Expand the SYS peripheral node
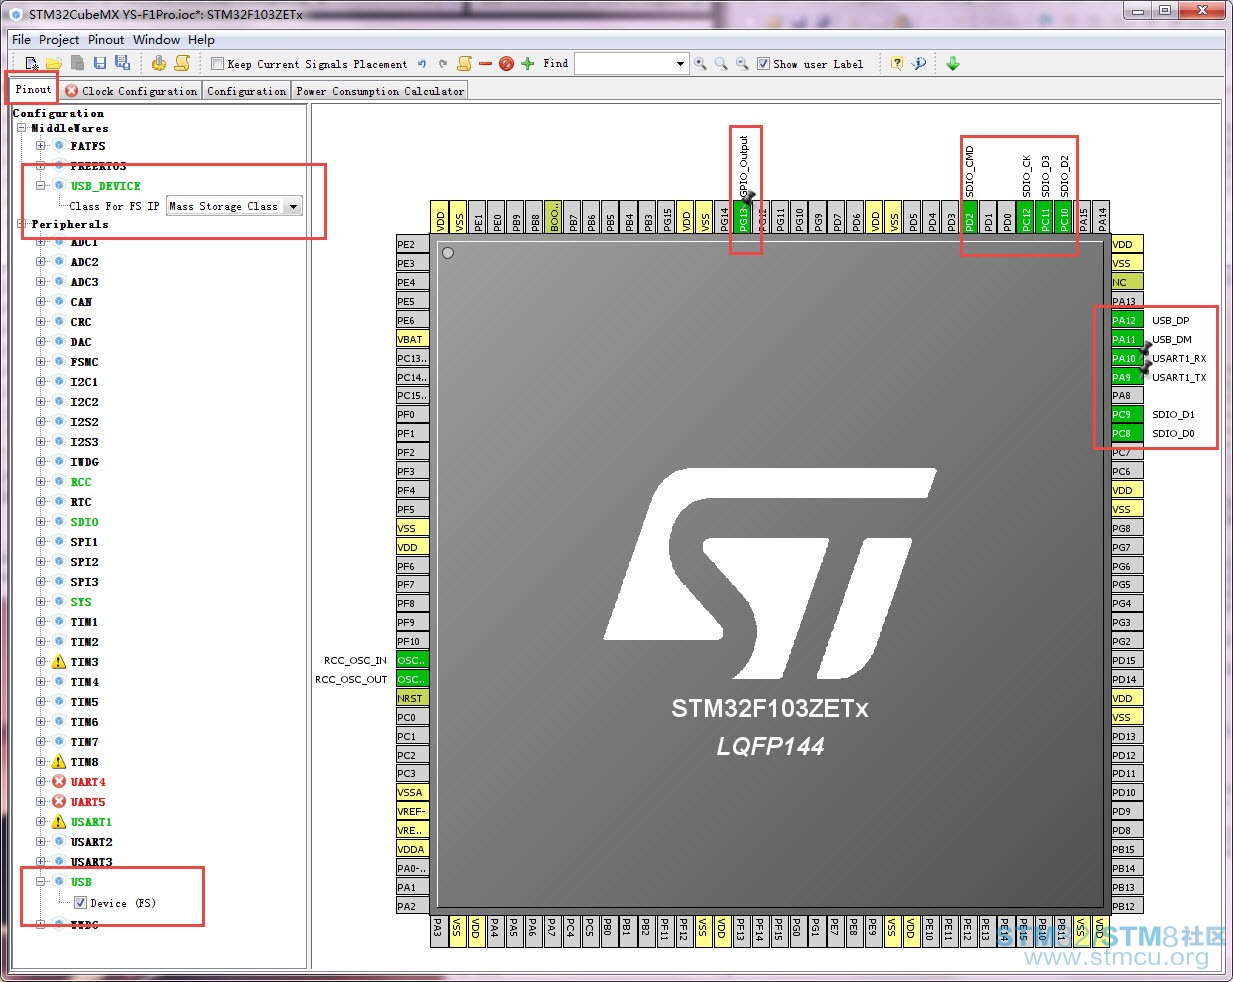Viewport: 1233px width, 982px height. (x=41, y=602)
